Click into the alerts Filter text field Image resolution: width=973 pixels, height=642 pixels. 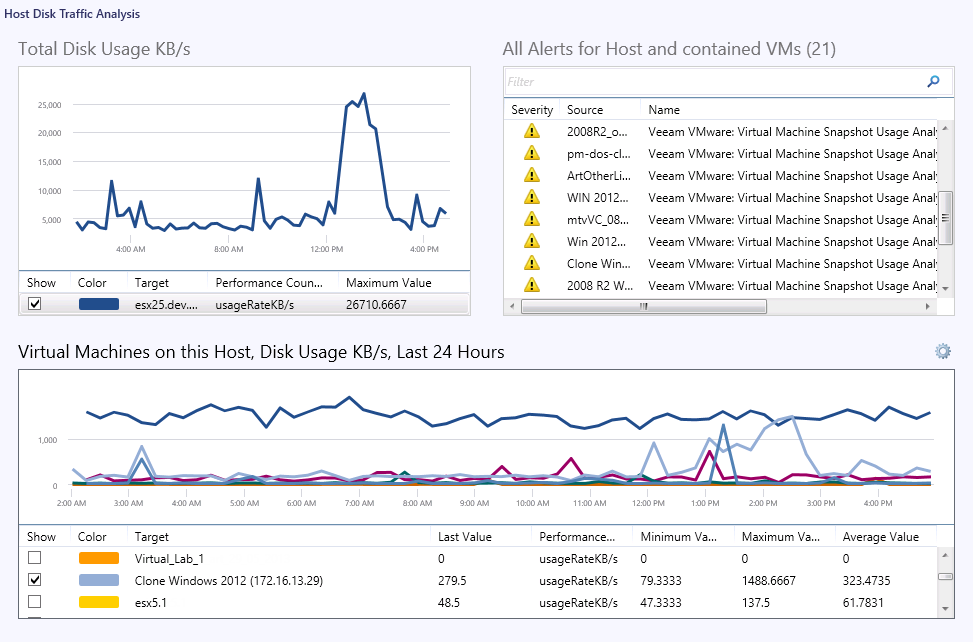point(710,82)
